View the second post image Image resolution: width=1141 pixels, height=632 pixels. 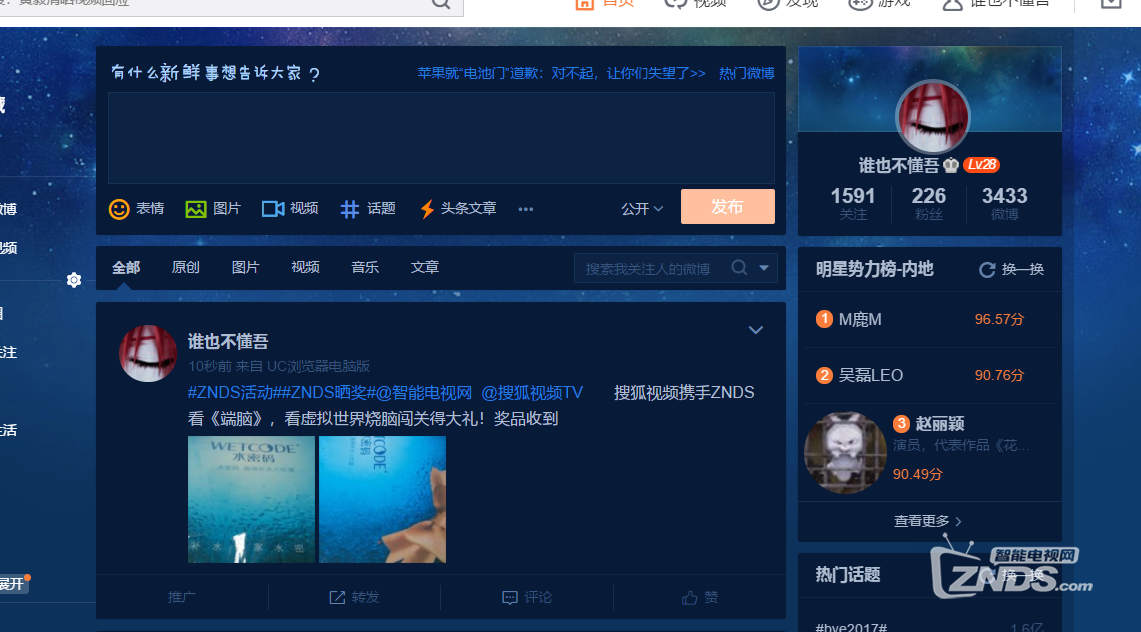point(382,499)
